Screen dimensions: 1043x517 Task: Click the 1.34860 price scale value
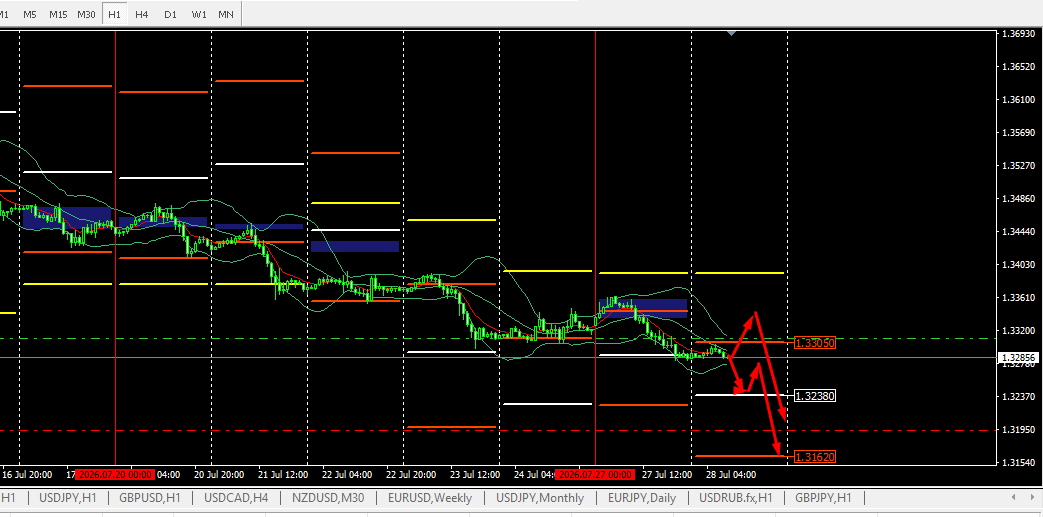point(1018,199)
